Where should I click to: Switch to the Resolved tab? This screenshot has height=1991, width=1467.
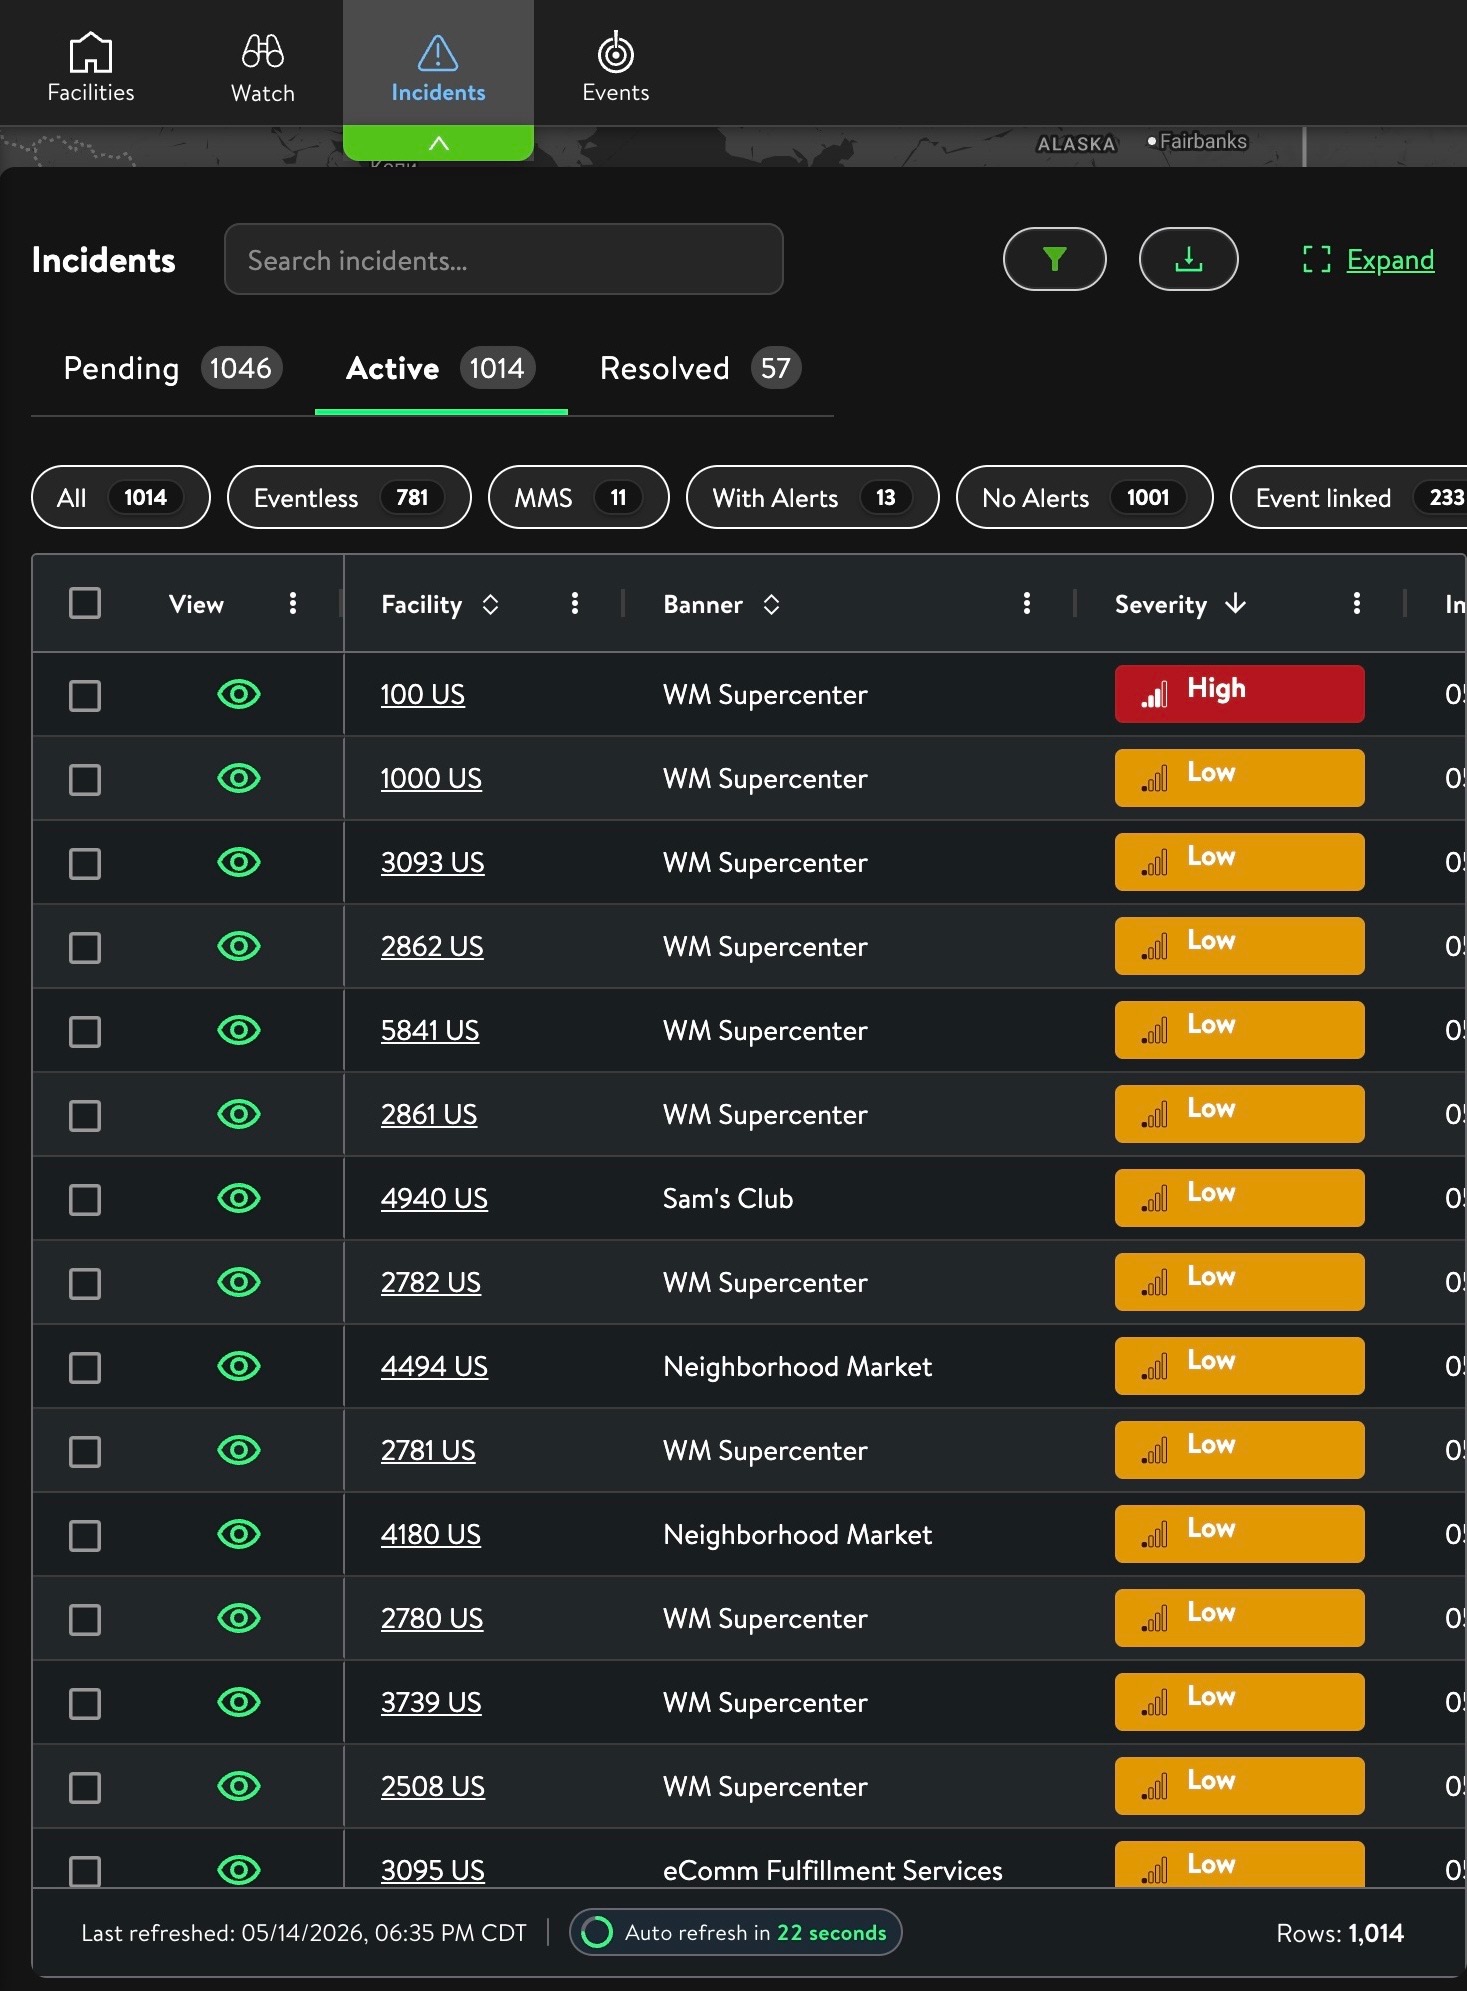(x=700, y=368)
